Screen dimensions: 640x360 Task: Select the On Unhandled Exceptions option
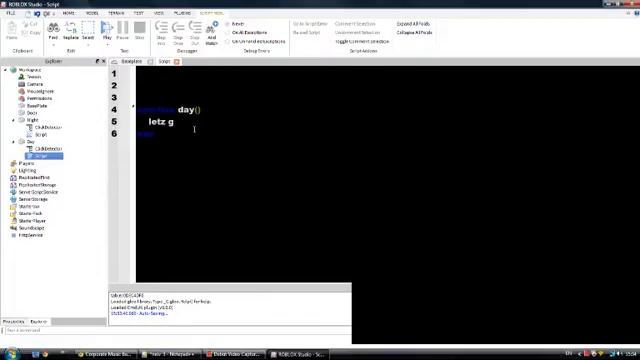point(255,42)
